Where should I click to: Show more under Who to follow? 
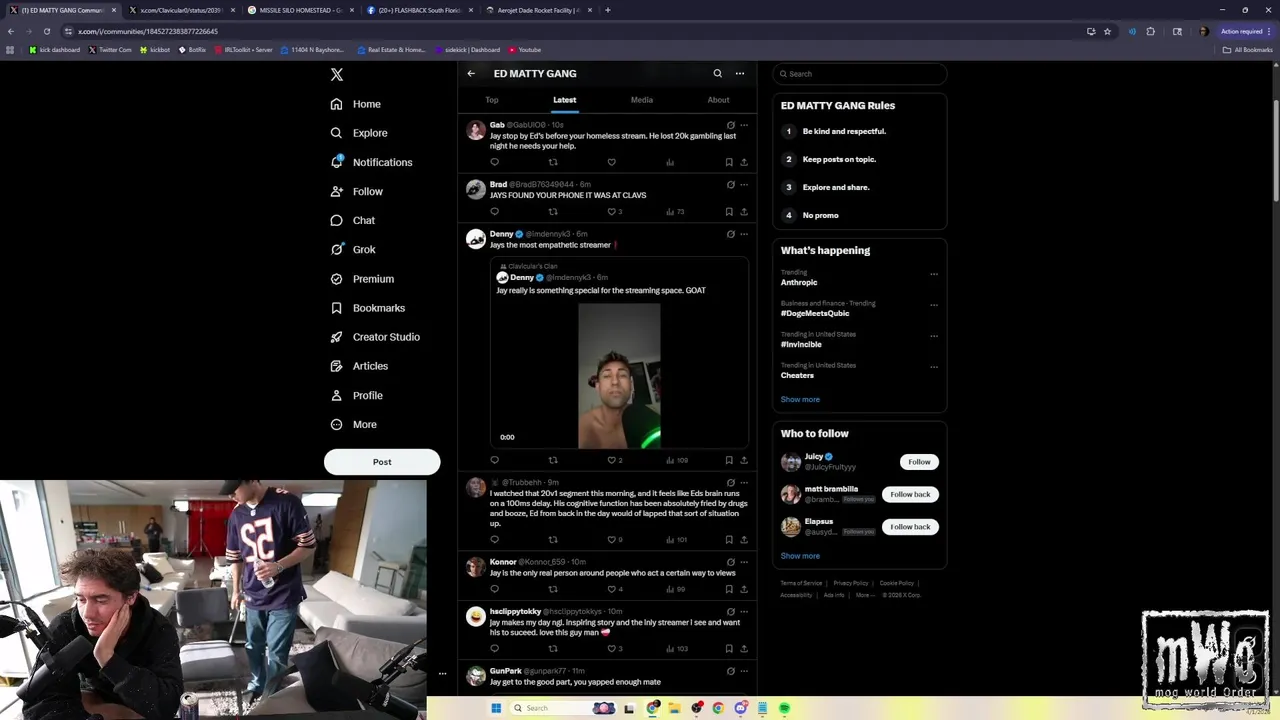800,556
